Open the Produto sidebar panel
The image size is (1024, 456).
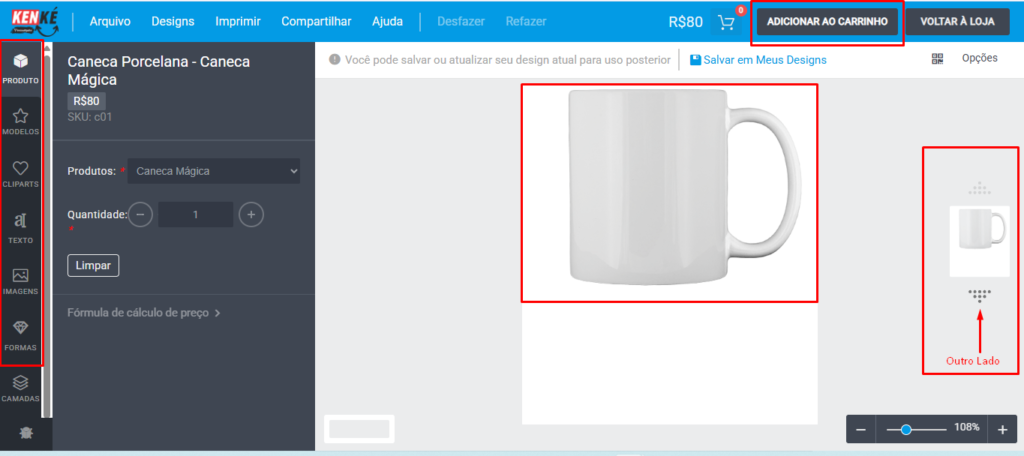coord(20,68)
